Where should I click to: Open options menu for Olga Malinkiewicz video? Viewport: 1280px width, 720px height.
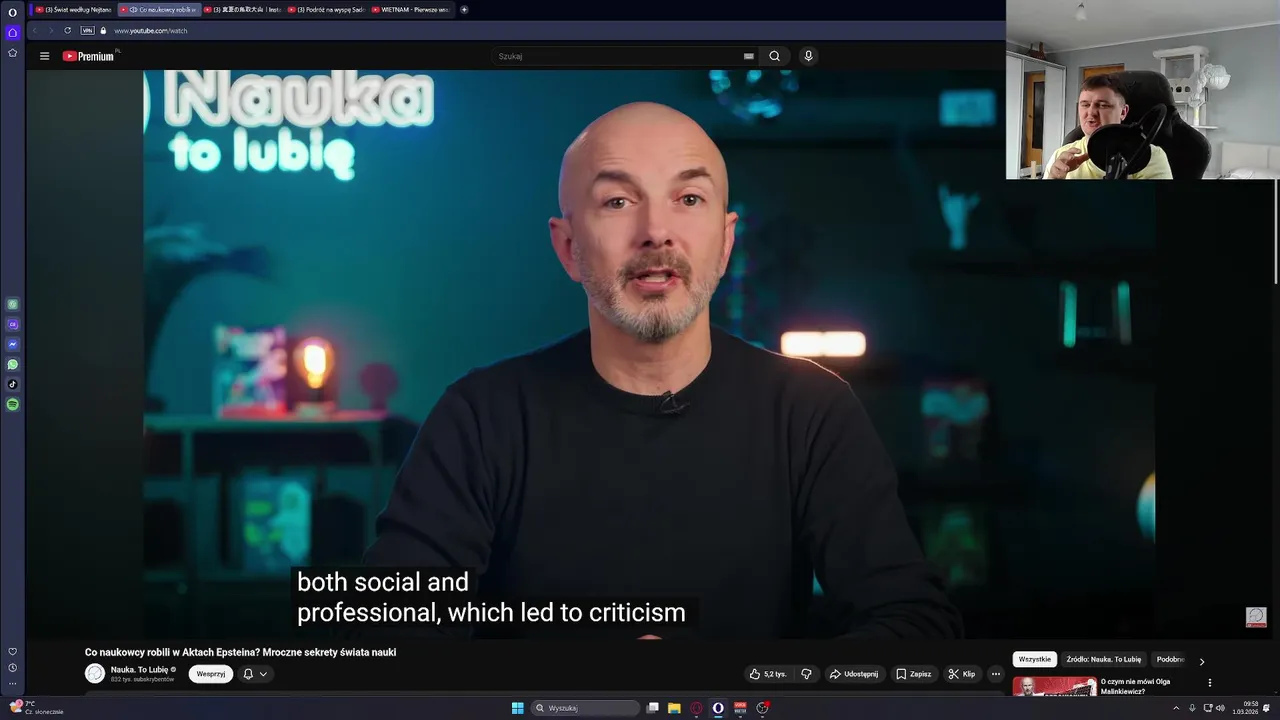pos(1210,683)
